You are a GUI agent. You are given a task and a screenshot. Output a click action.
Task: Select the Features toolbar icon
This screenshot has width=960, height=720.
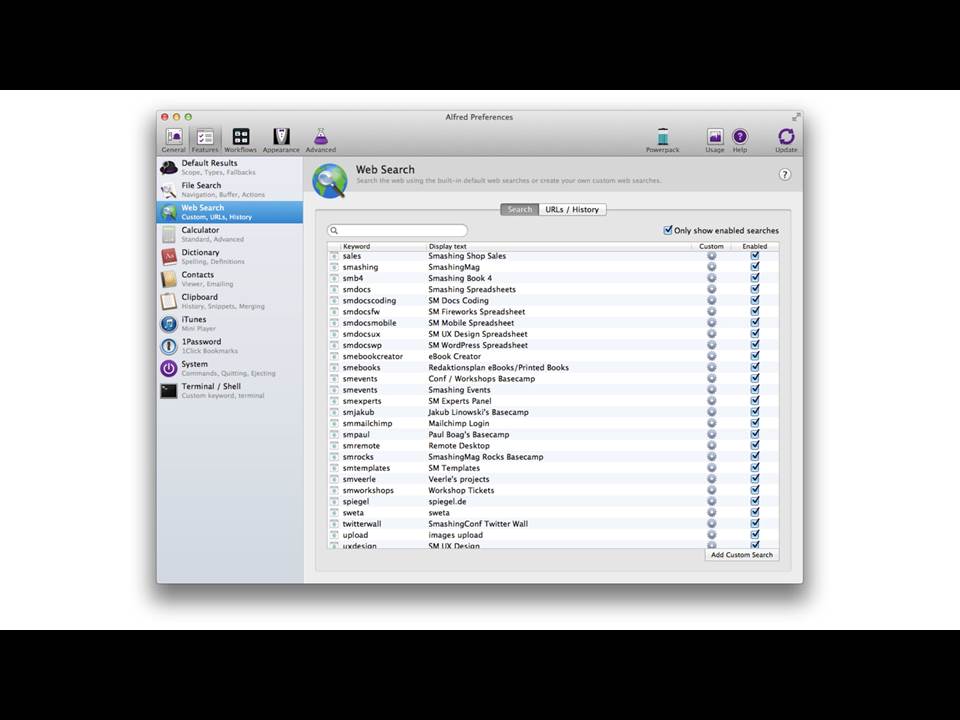pyautogui.click(x=205, y=140)
